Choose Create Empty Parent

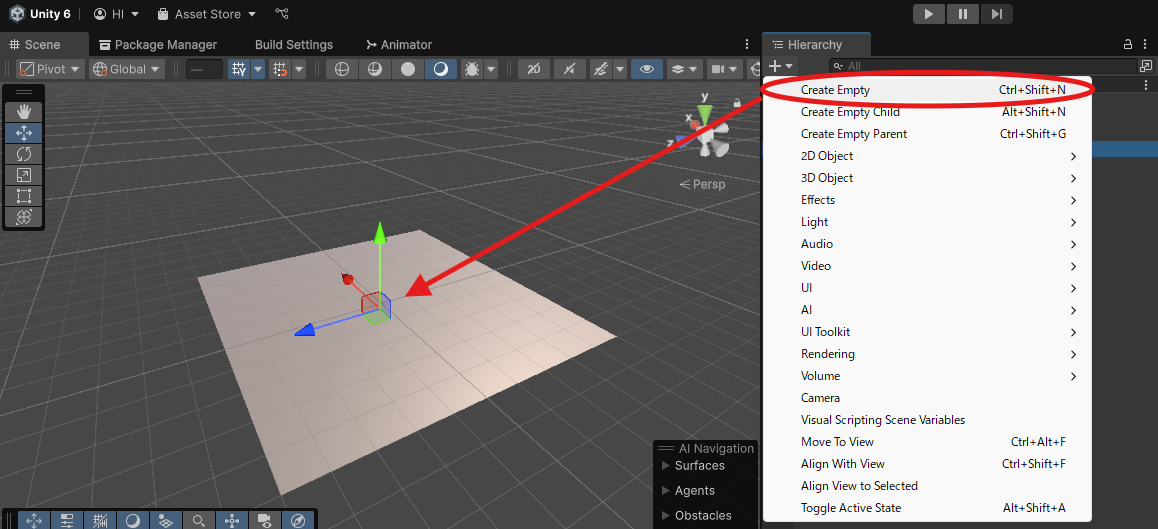927,134
